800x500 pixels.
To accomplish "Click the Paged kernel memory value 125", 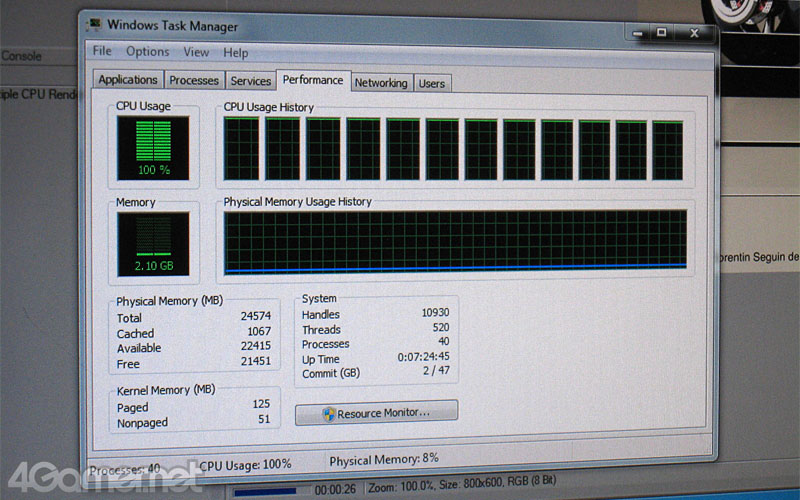I will pyautogui.click(x=261, y=404).
